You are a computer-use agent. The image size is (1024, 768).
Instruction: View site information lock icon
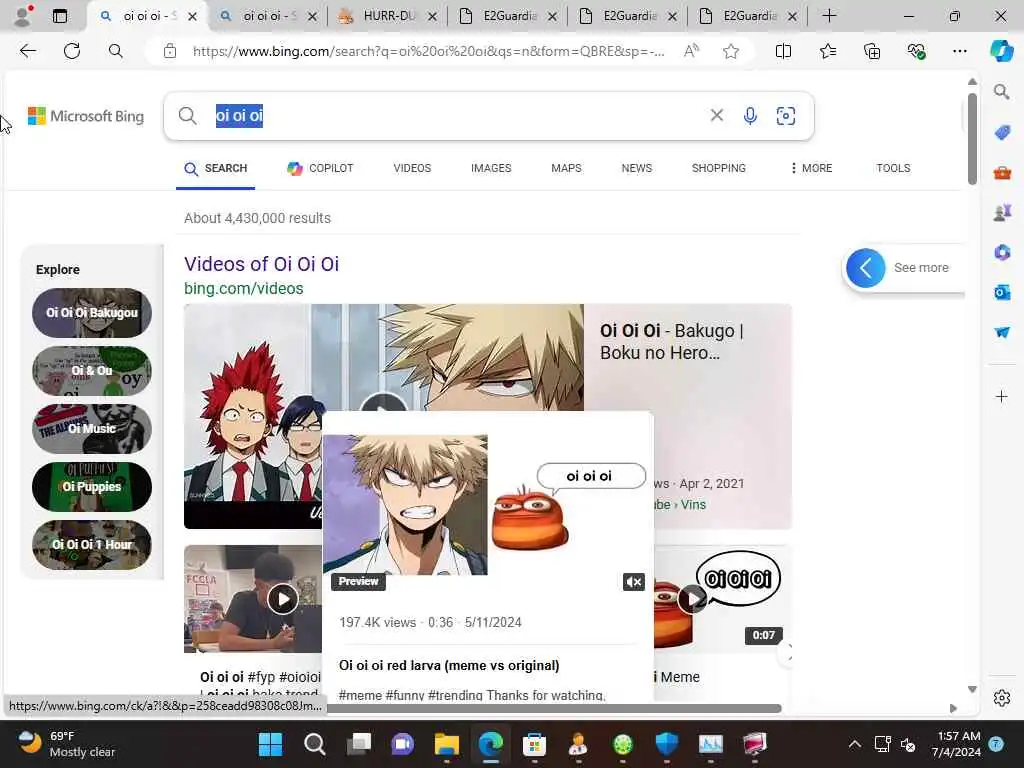[x=170, y=51]
